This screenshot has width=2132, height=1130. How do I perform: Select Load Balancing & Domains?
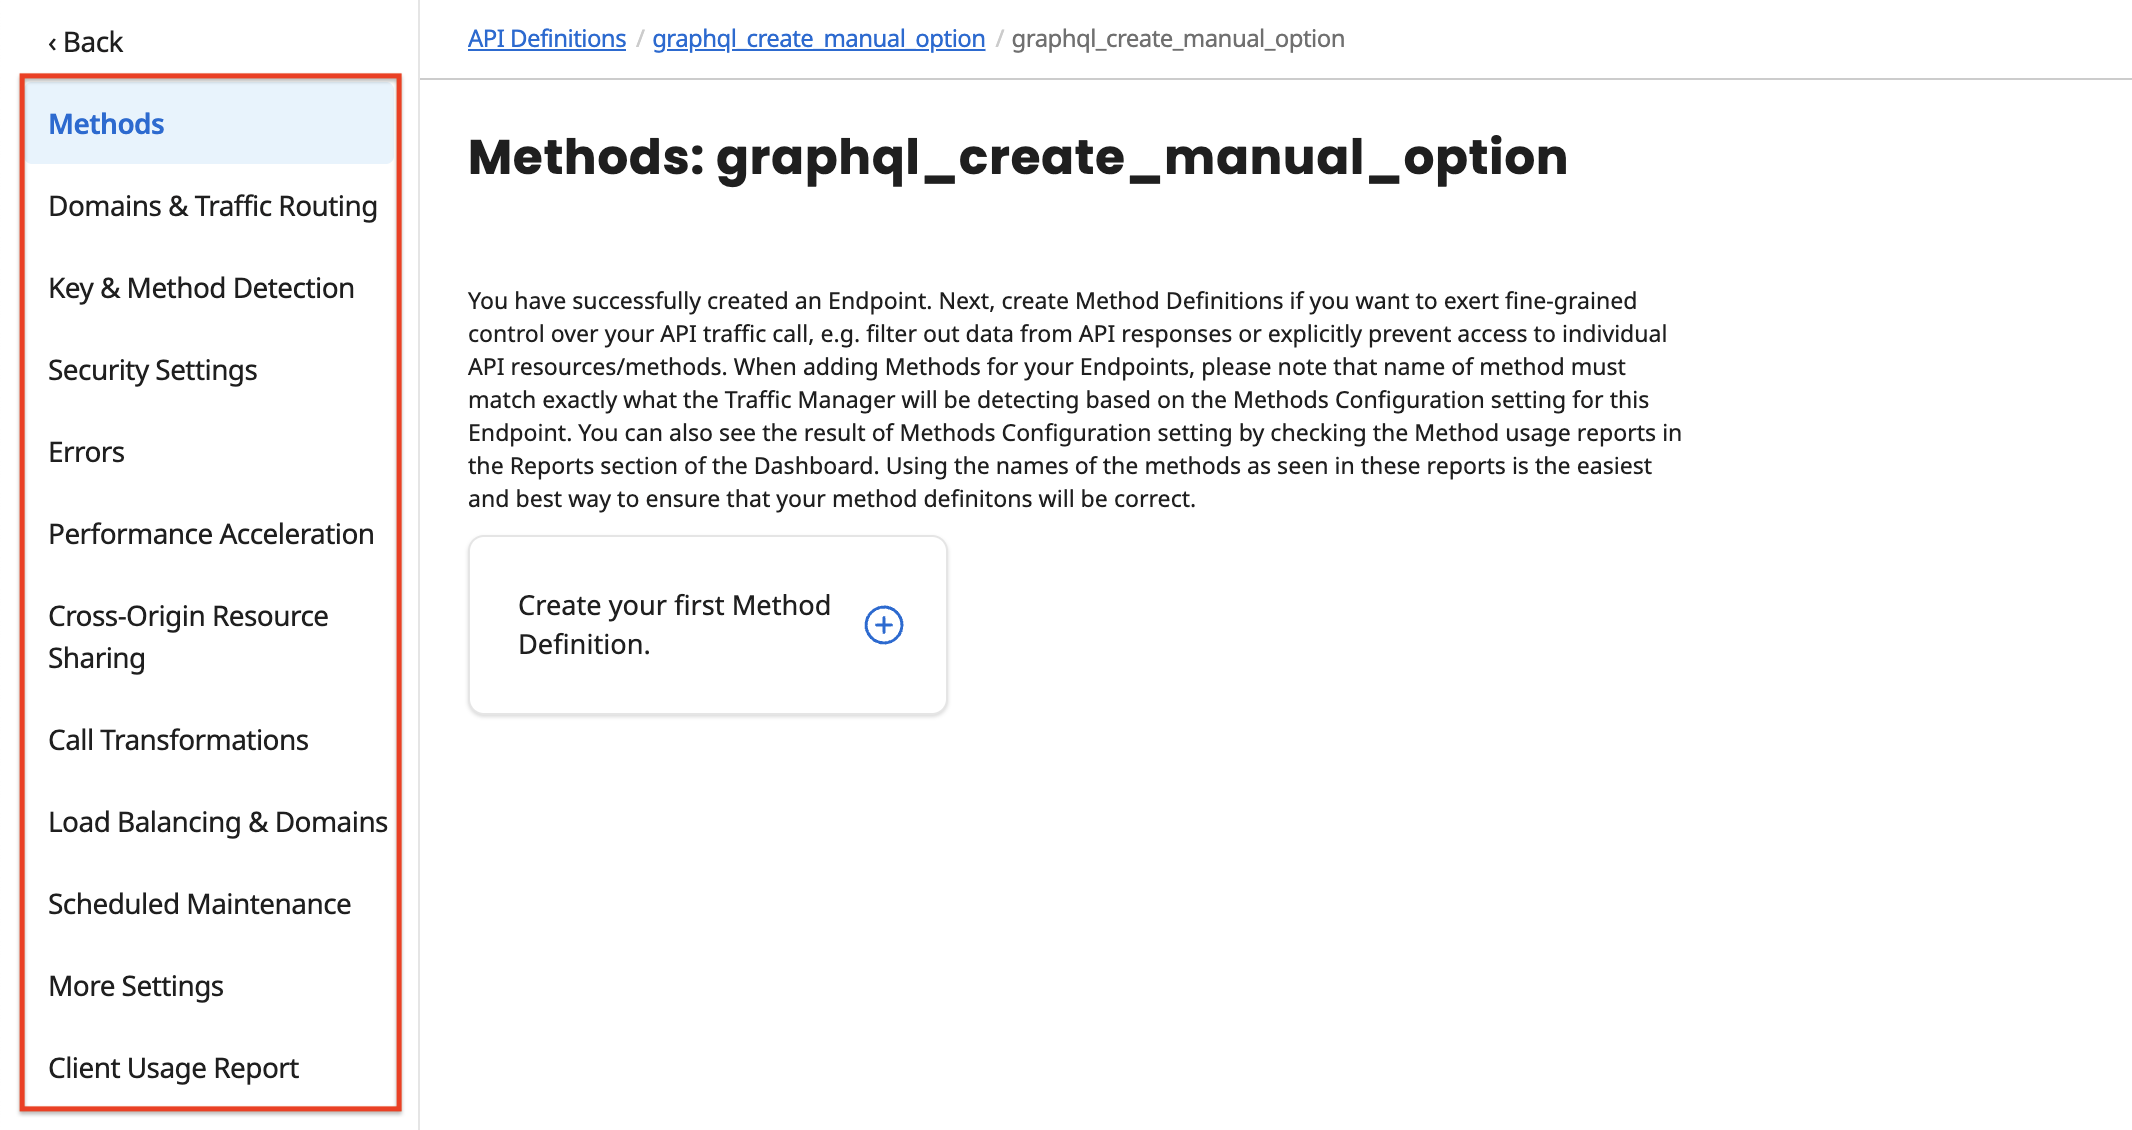tap(217, 822)
